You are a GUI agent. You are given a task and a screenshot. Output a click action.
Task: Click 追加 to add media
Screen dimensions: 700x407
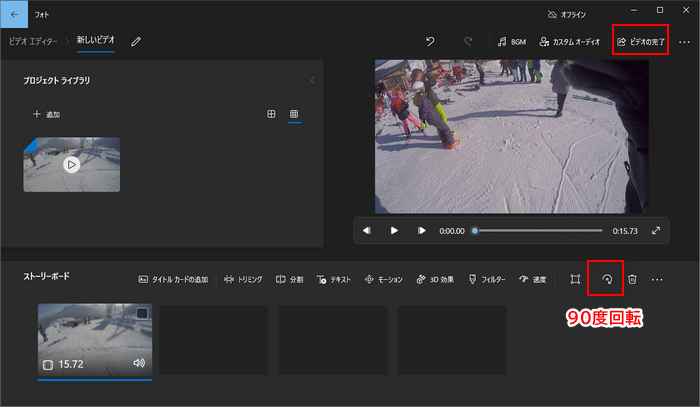point(46,114)
